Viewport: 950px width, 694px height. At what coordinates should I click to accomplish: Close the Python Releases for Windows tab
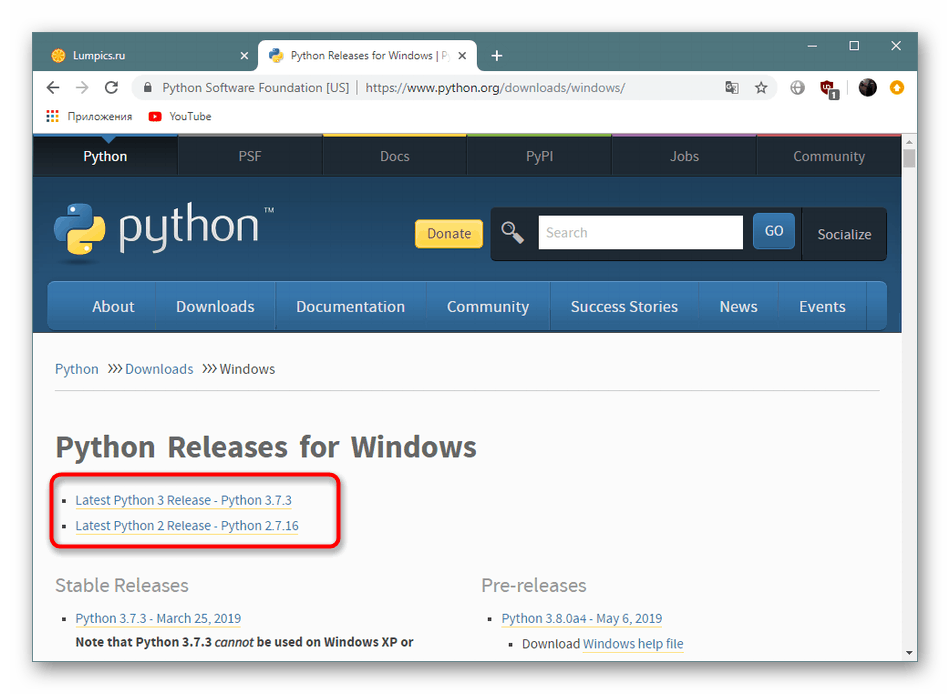coord(462,56)
